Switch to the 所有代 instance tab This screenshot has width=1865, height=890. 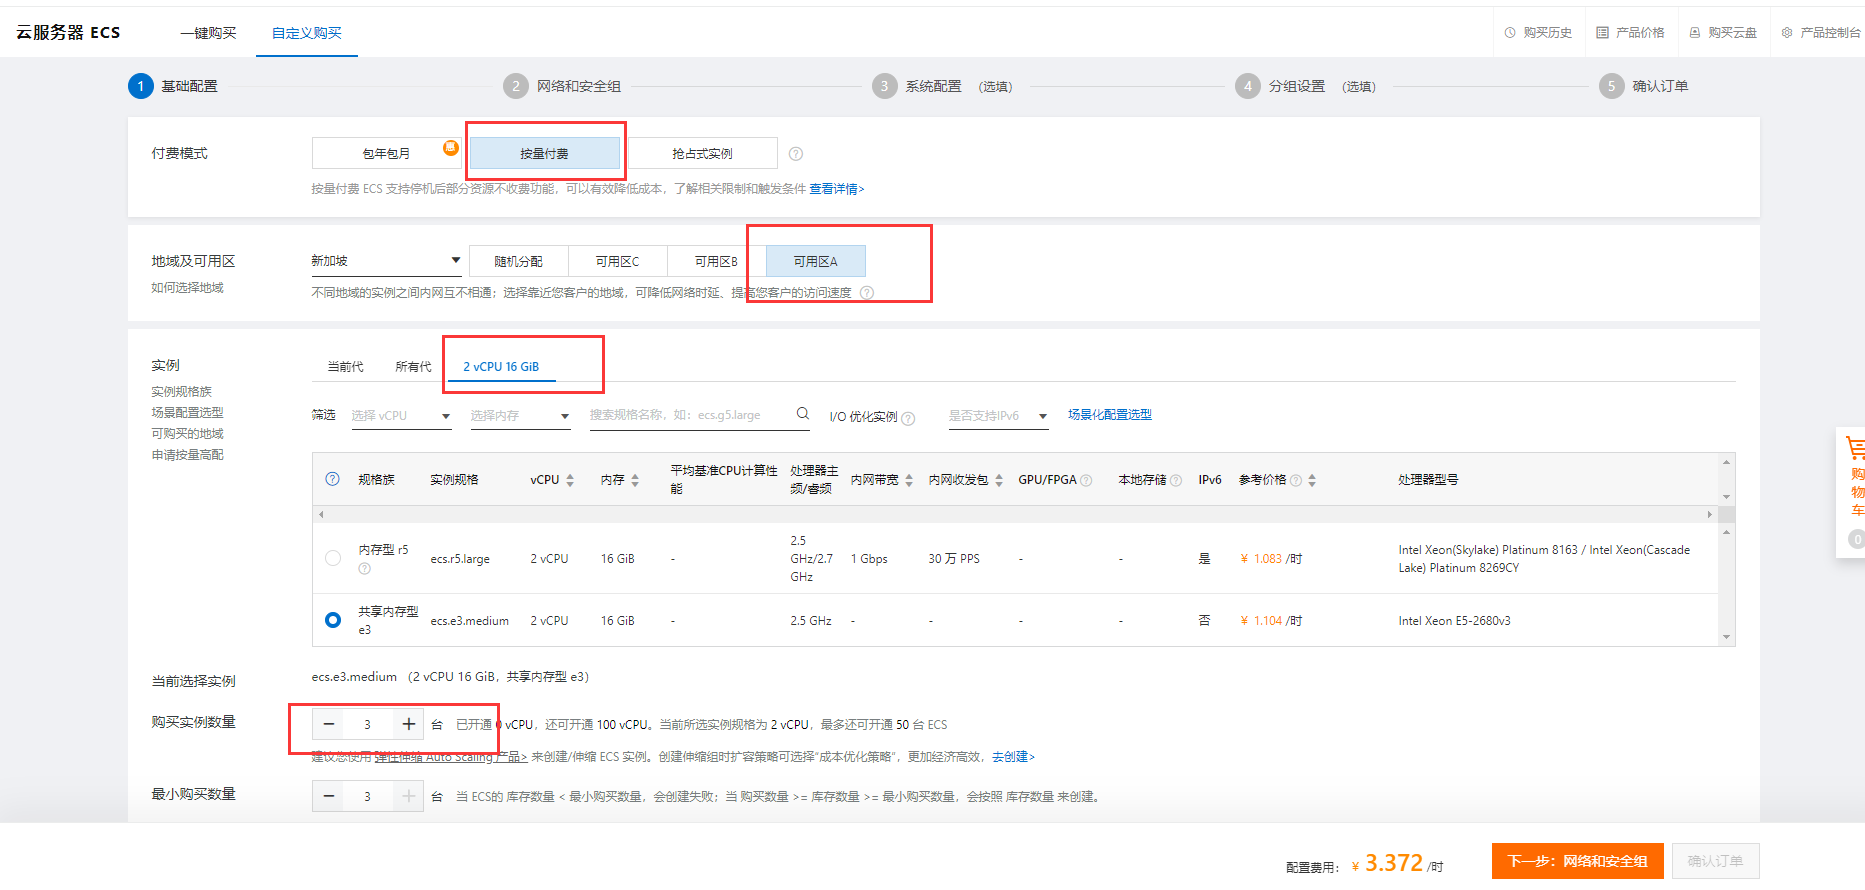tap(413, 367)
